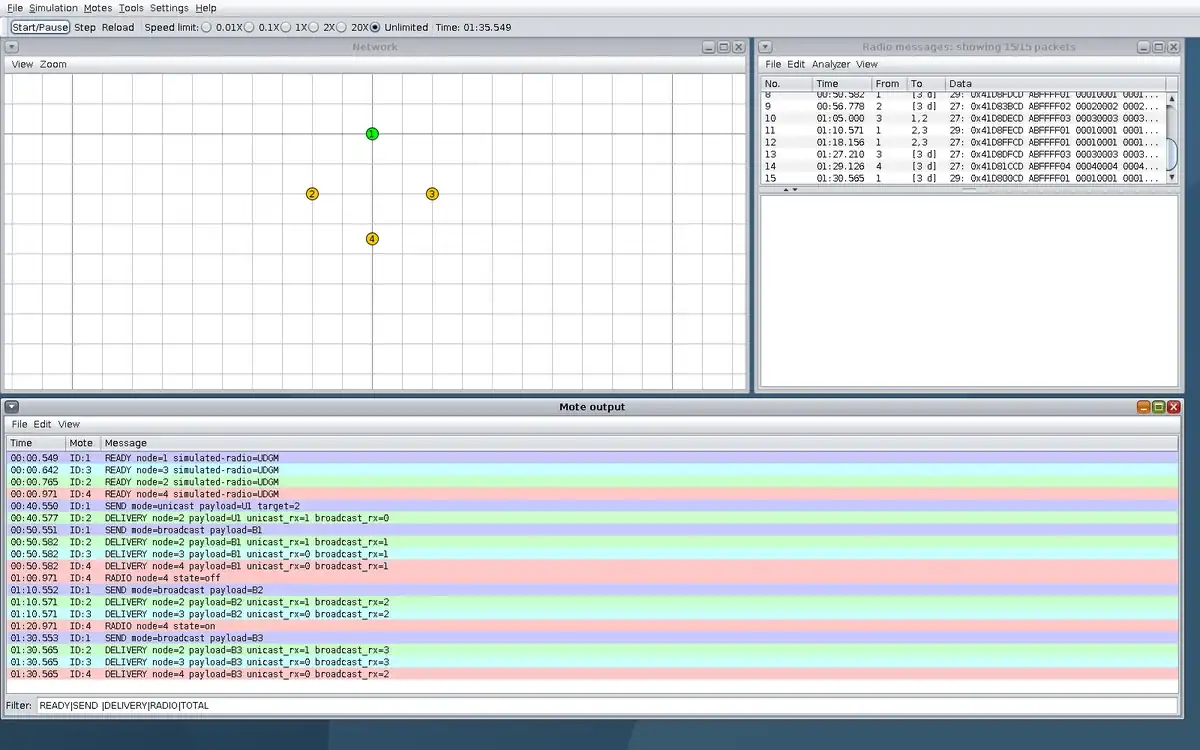Click Radio messages scrollbar up arrow

coord(1172,99)
